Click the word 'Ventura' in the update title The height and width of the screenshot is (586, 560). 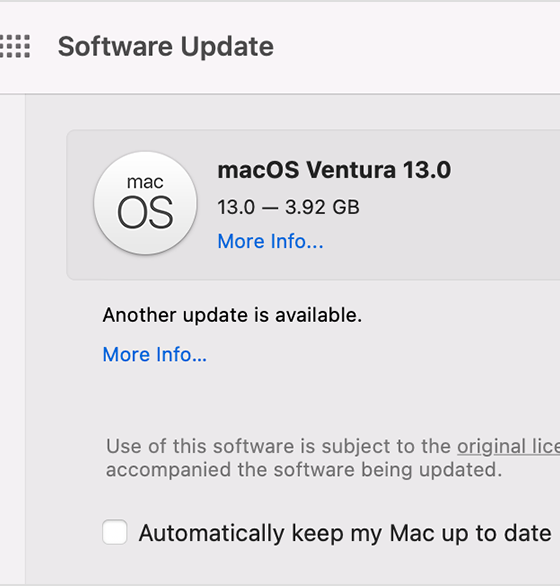(x=351, y=170)
